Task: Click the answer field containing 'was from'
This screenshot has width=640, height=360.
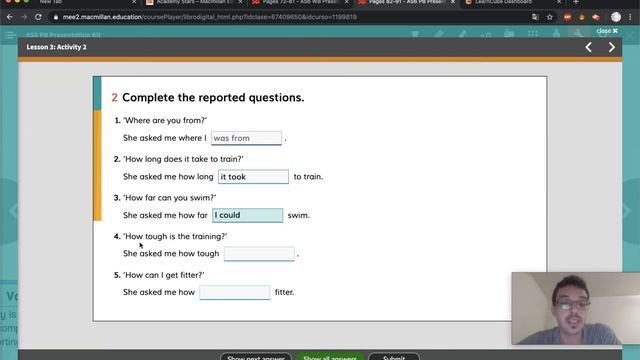Action: pos(246,138)
